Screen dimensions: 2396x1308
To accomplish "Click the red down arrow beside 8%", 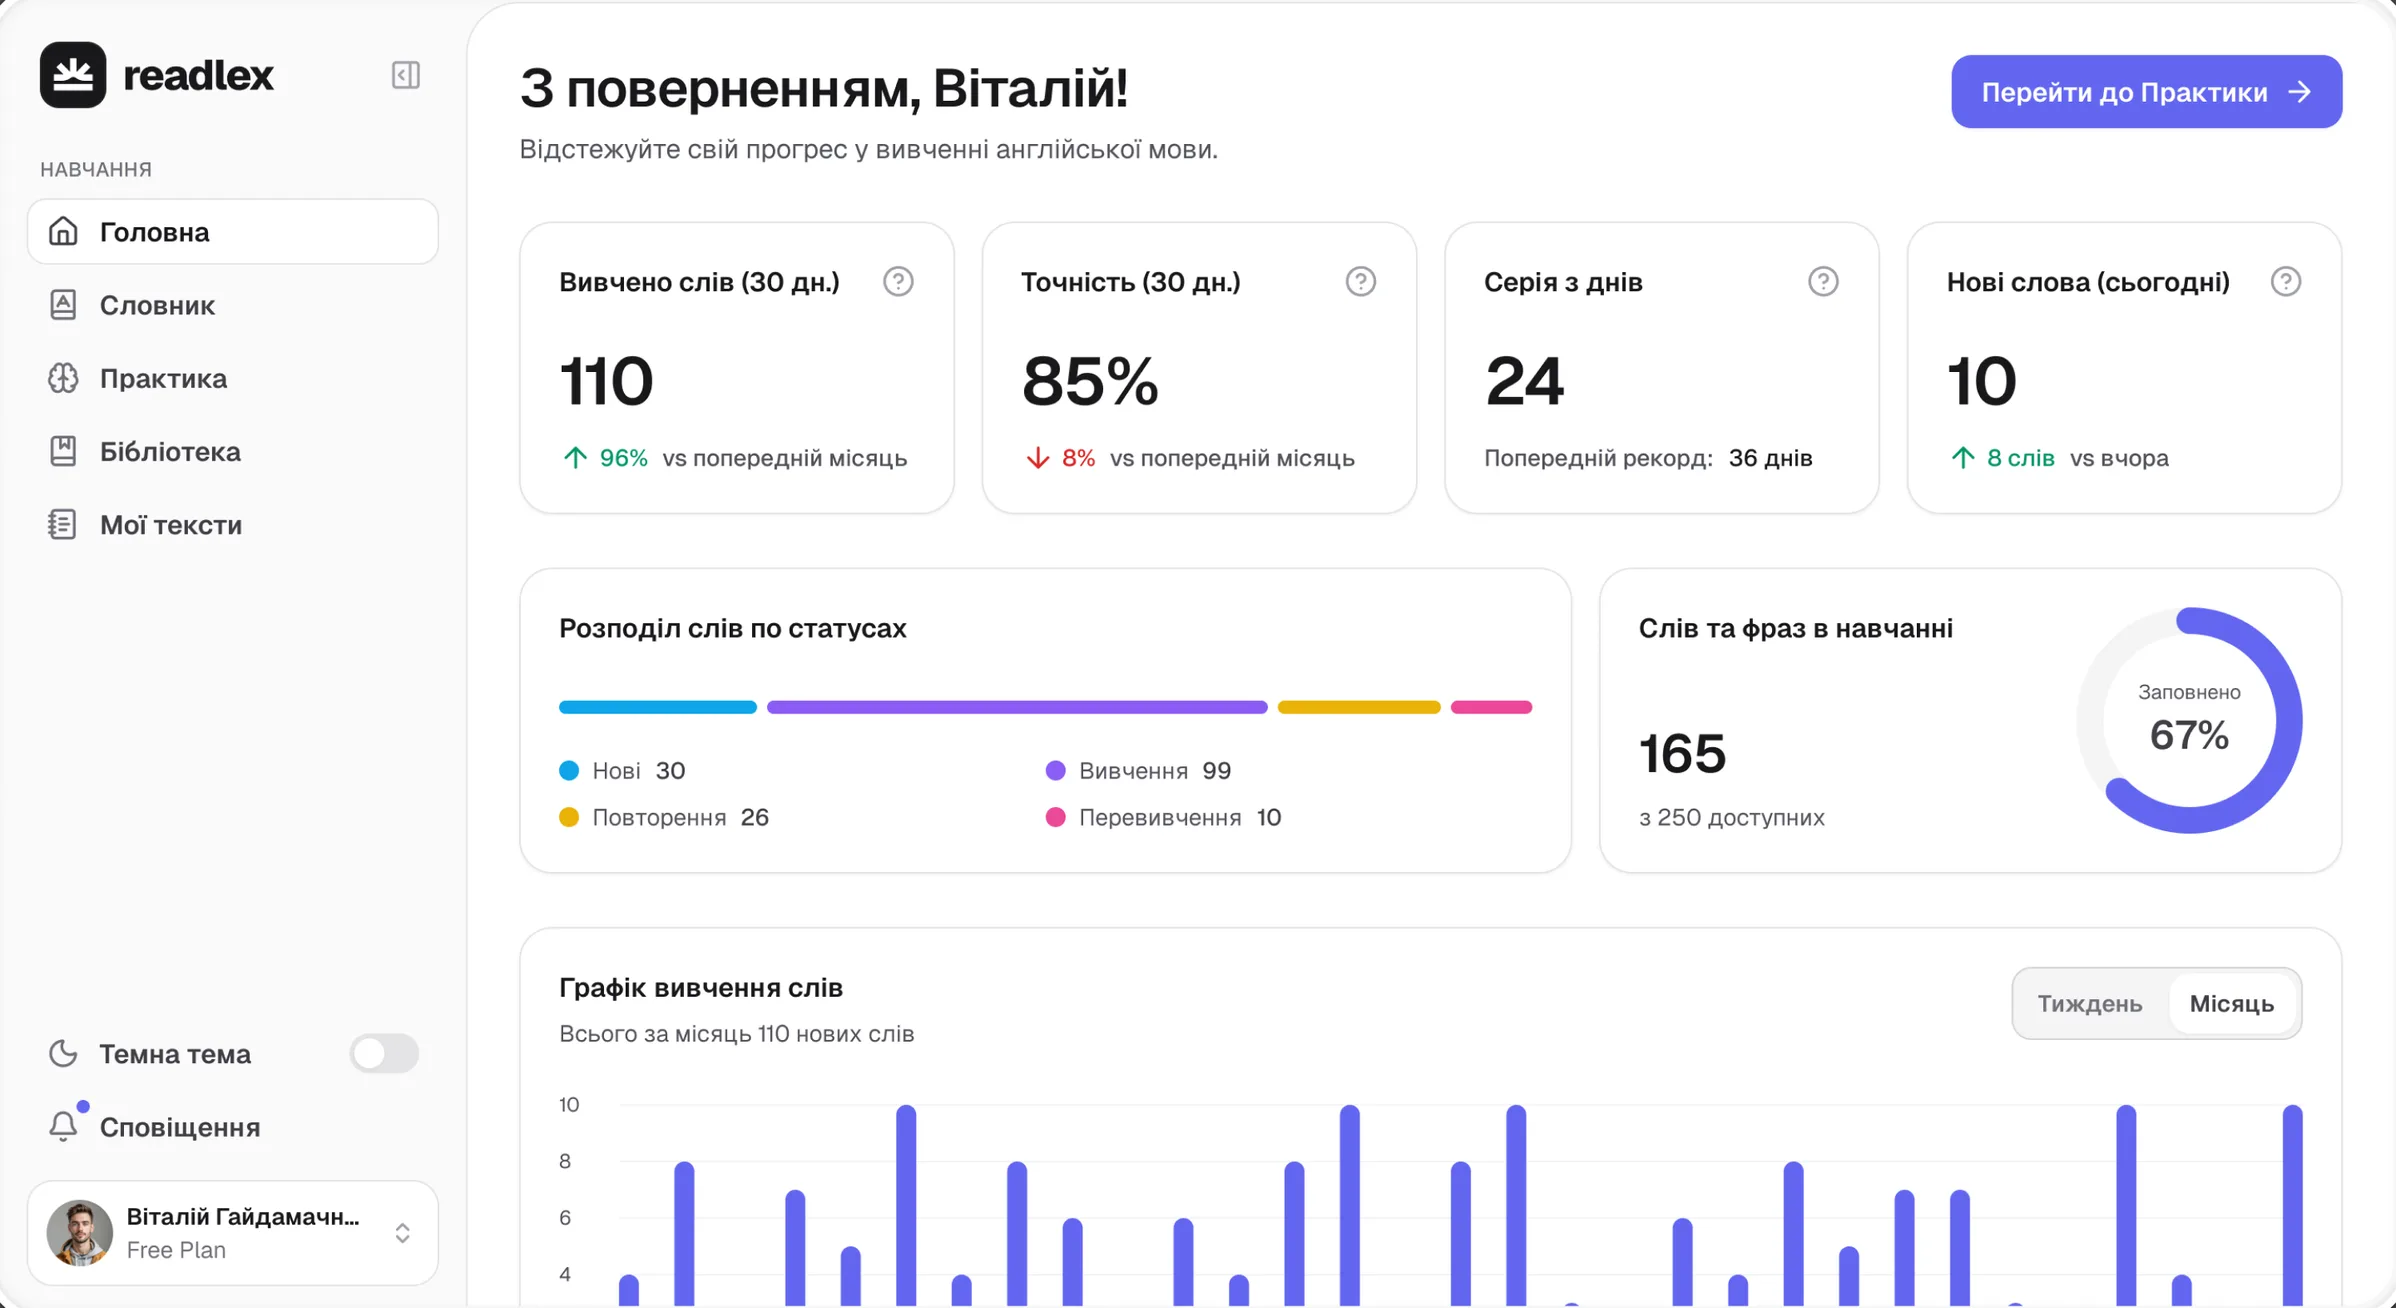I will pos(1037,458).
